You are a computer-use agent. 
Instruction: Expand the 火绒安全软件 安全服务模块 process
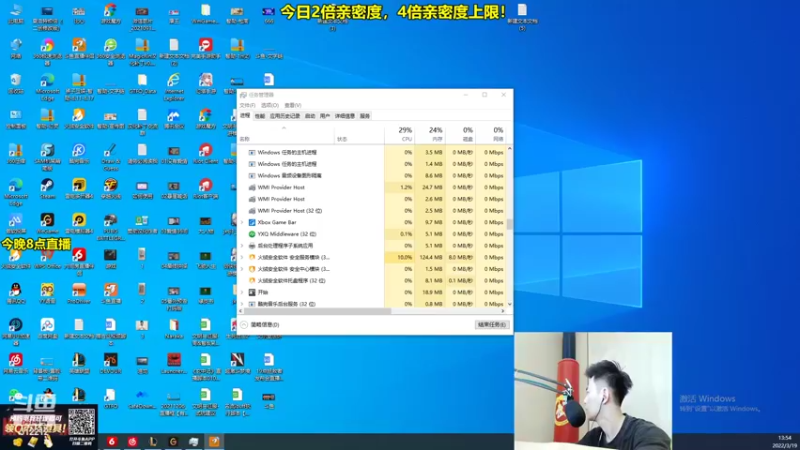242,258
